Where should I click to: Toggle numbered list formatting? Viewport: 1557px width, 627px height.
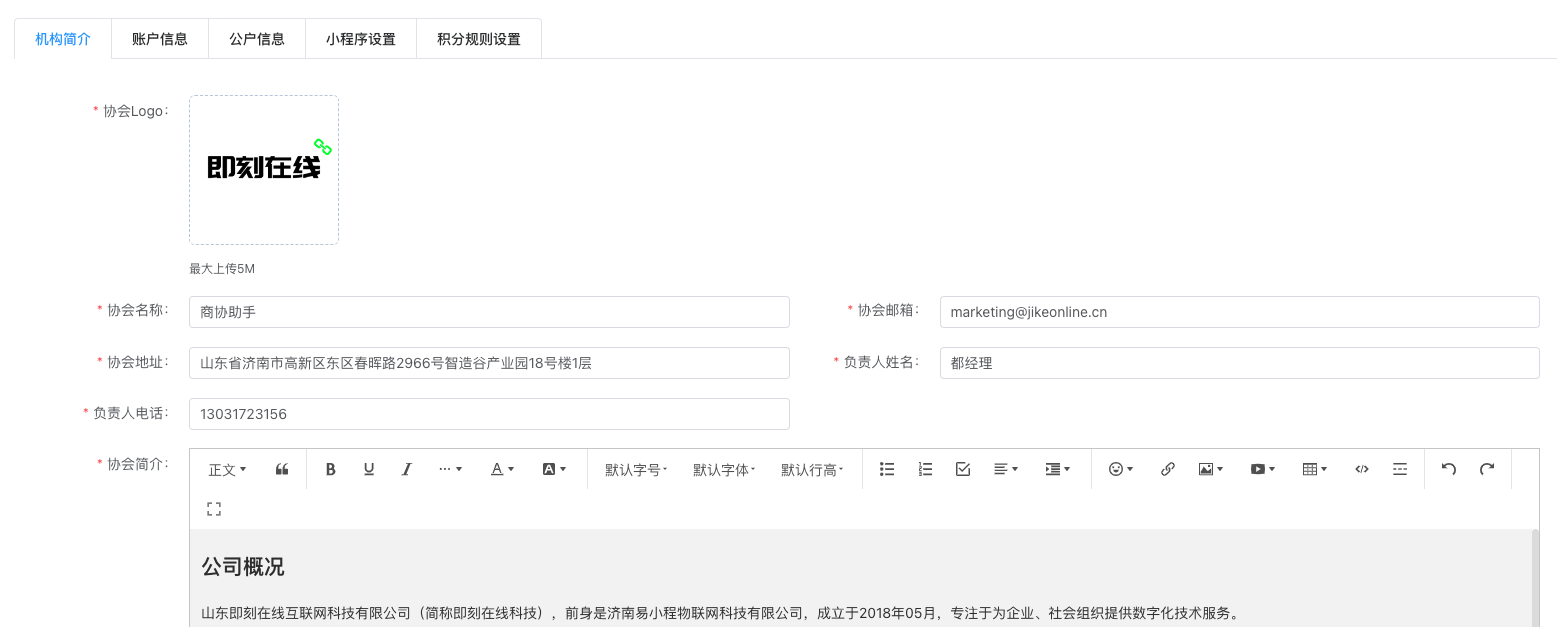(x=925, y=469)
